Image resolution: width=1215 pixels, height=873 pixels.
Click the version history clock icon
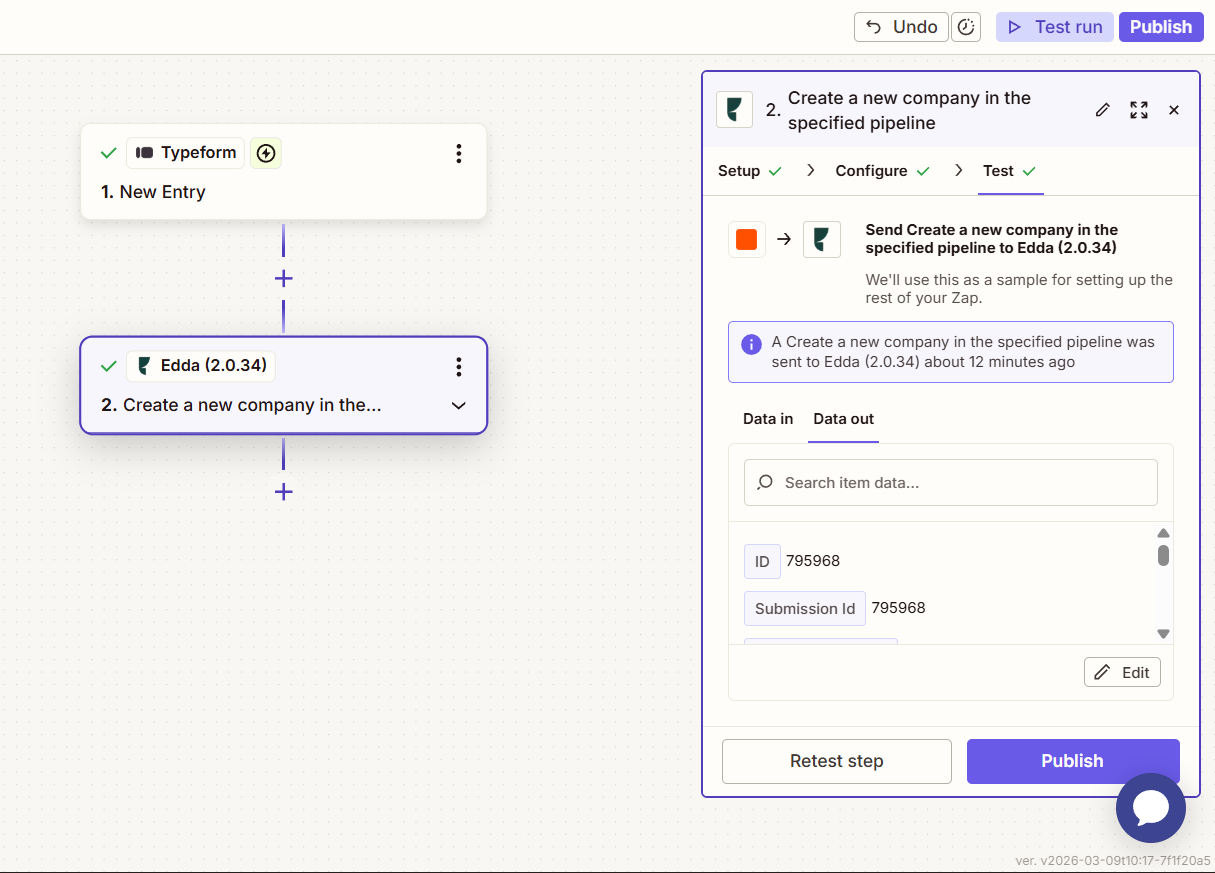coord(966,27)
